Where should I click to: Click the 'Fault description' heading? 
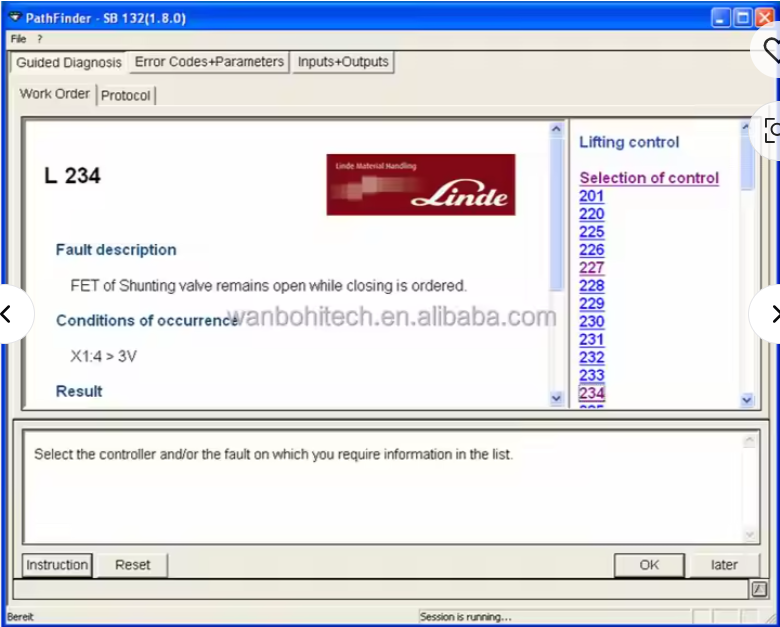click(x=116, y=250)
